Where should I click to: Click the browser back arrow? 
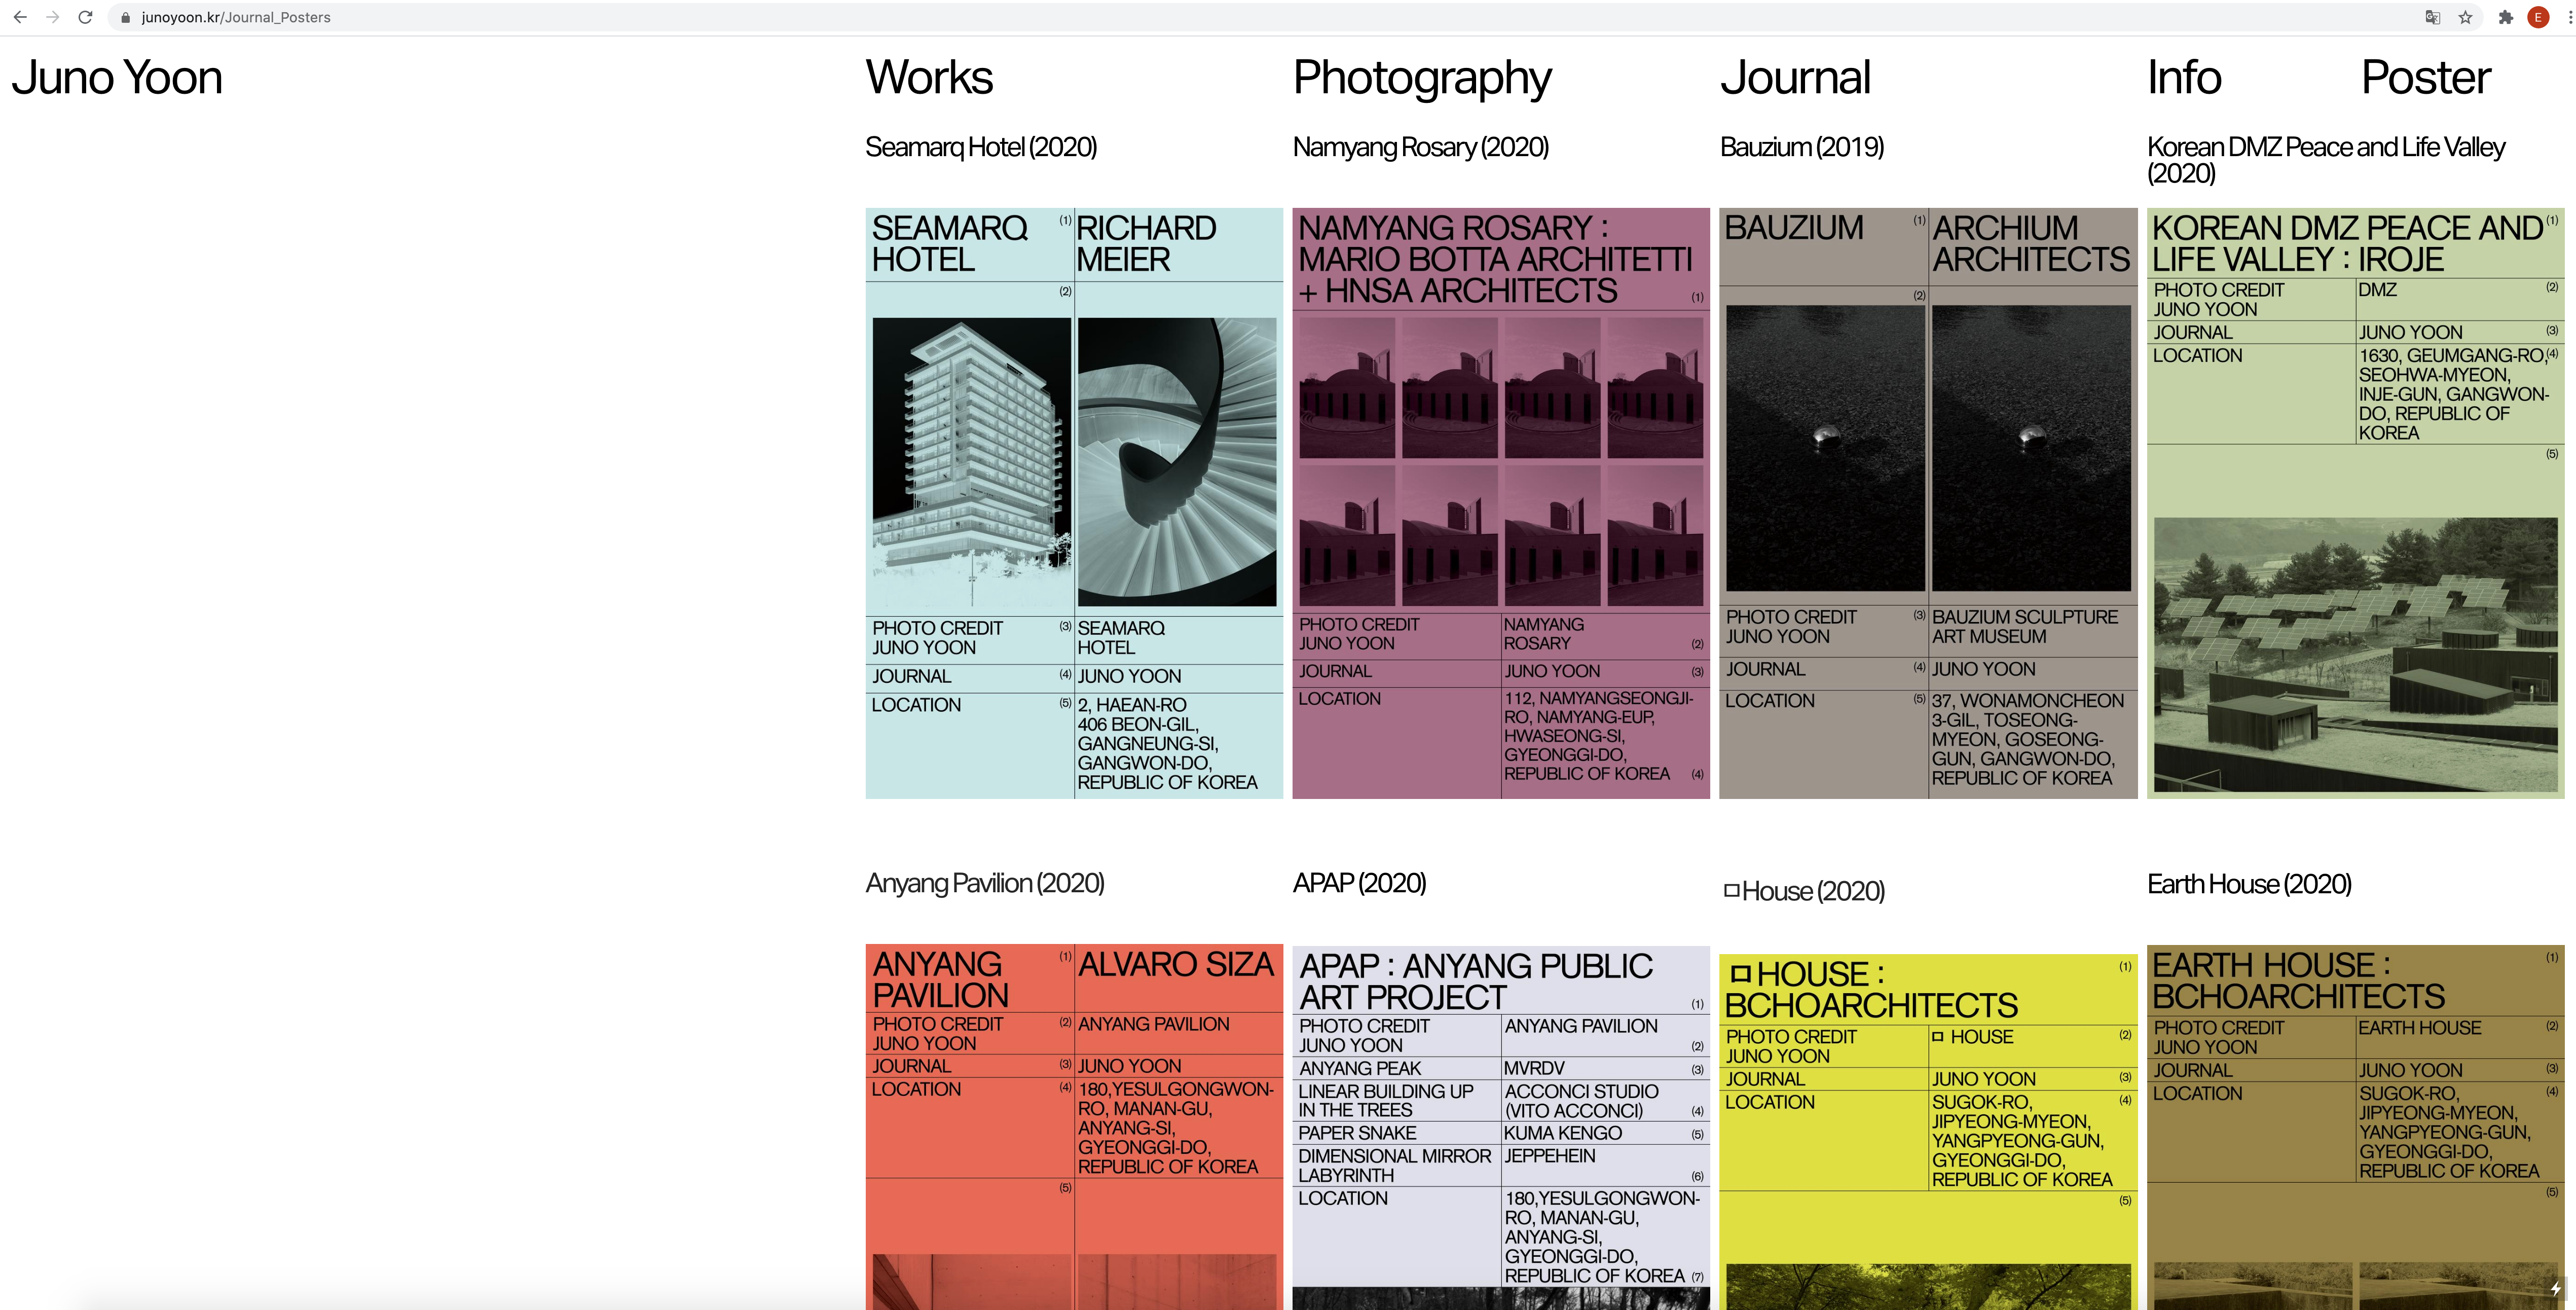(x=20, y=17)
